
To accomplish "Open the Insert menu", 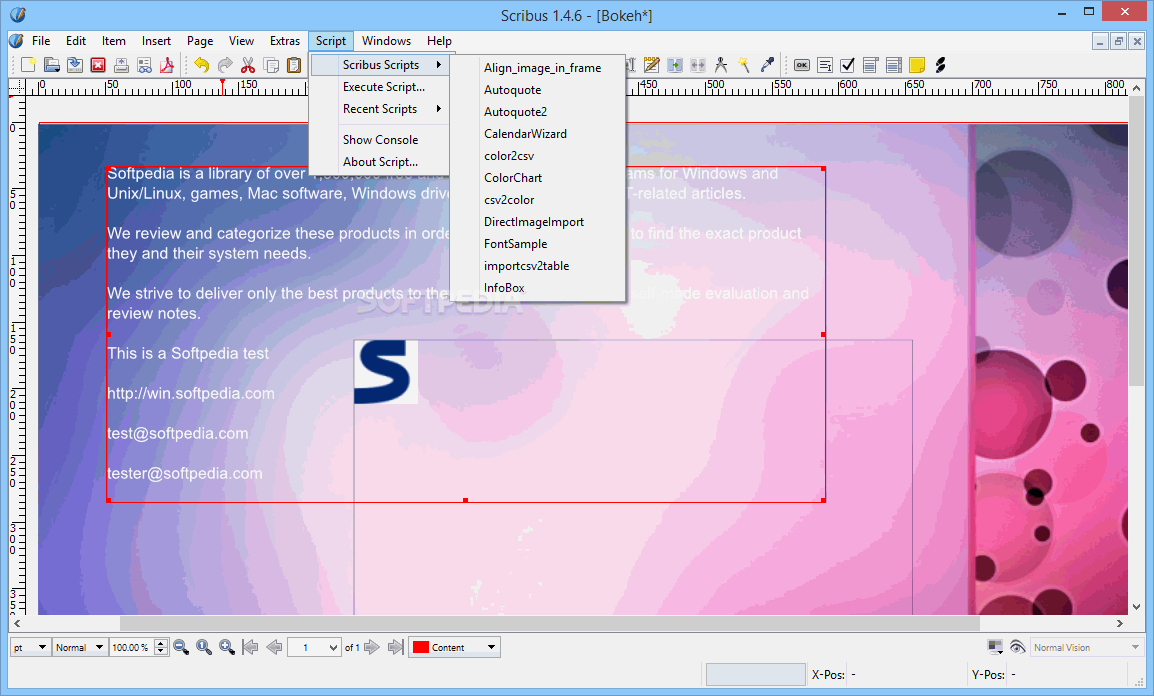I will pos(156,41).
